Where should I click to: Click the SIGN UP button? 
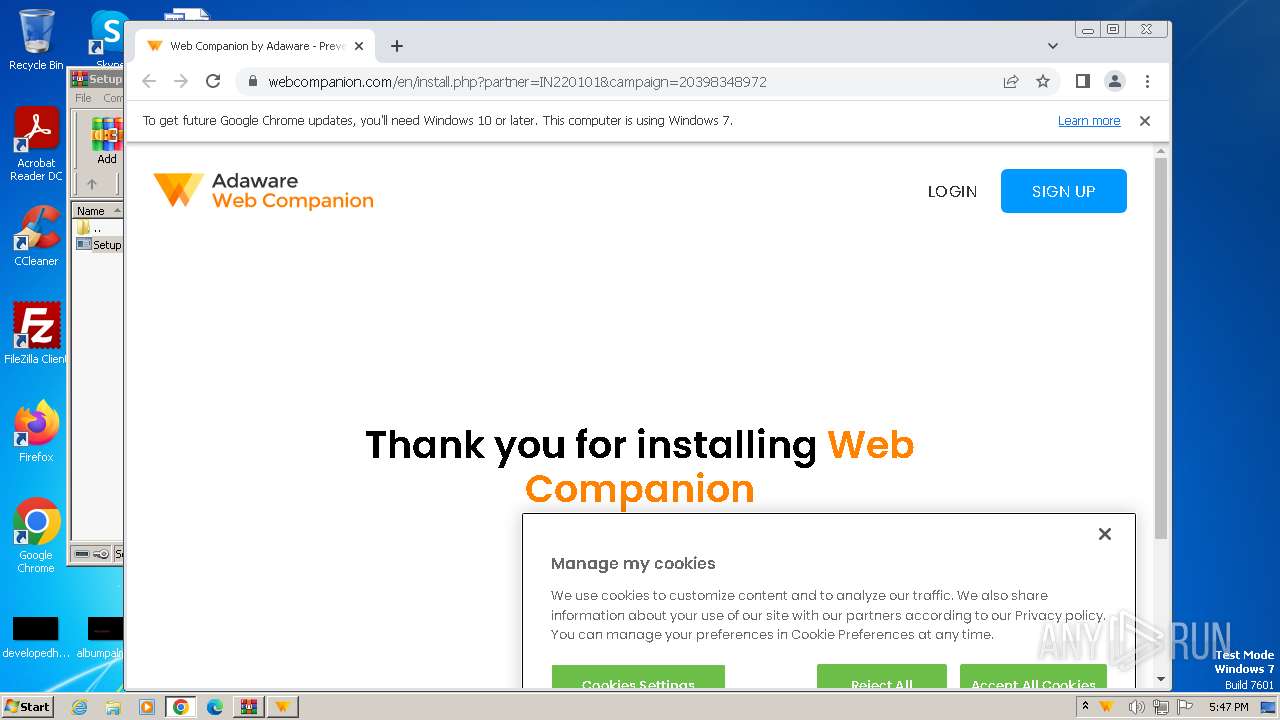coord(1063,191)
